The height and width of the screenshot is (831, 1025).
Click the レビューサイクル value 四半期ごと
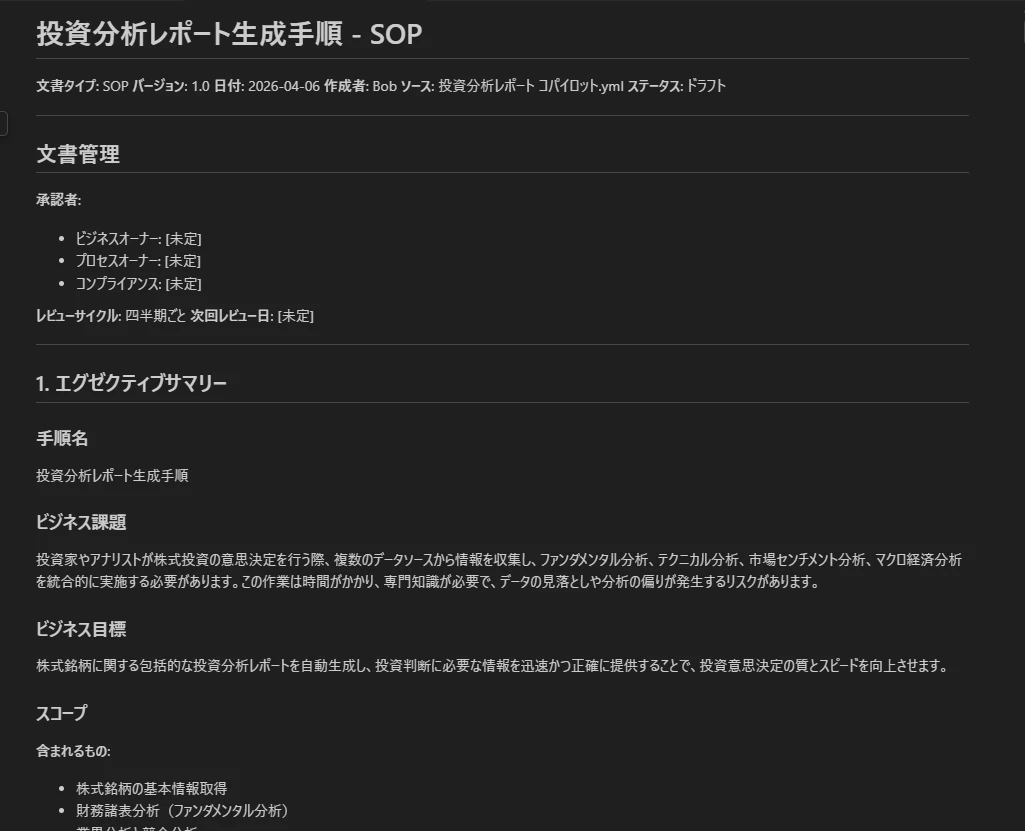click(x=156, y=316)
